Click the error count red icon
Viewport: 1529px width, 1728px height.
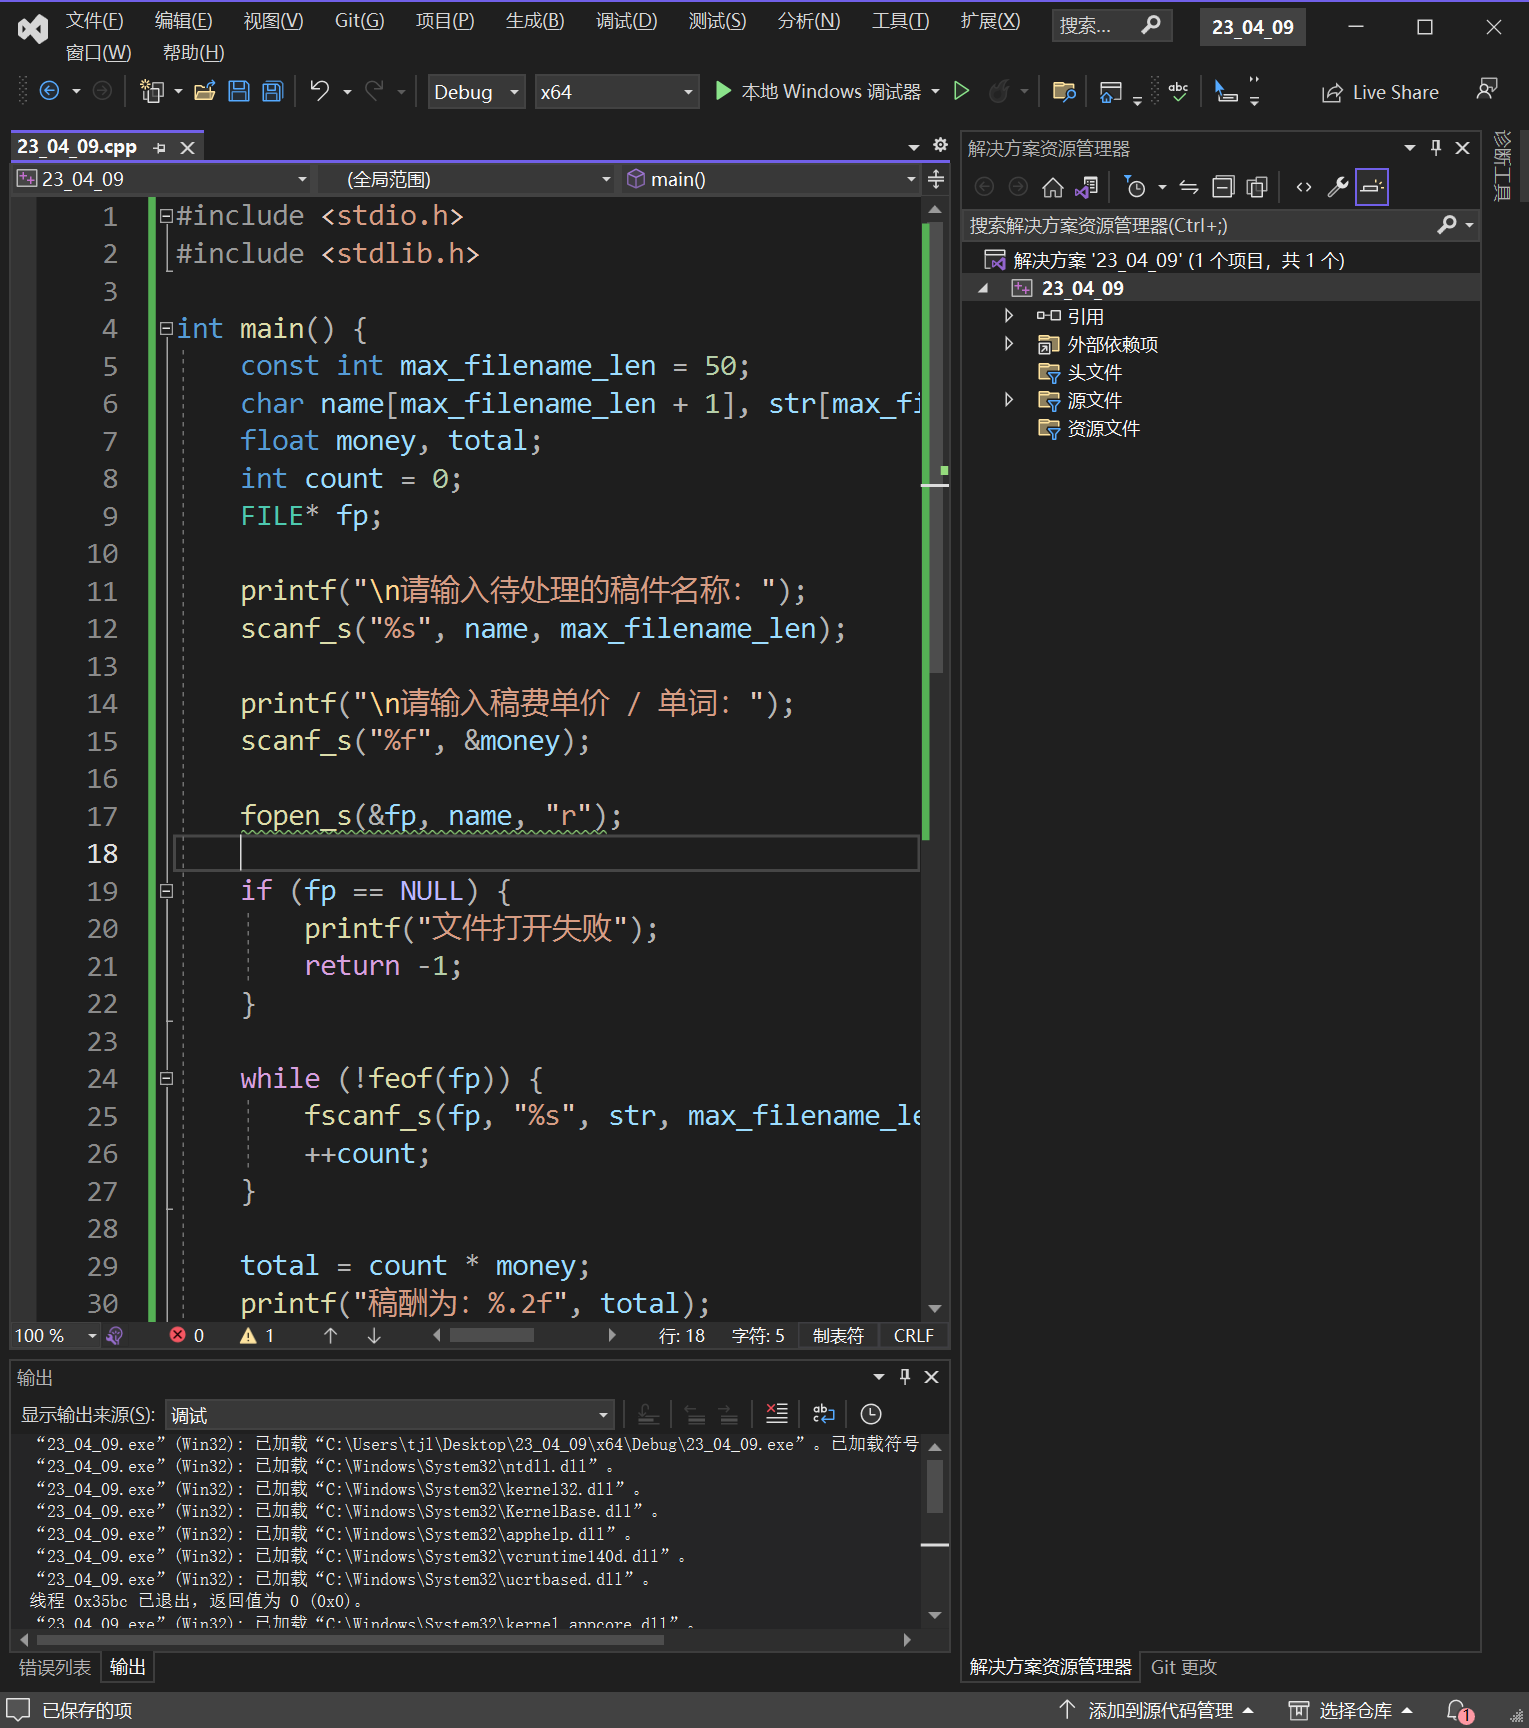click(178, 1335)
